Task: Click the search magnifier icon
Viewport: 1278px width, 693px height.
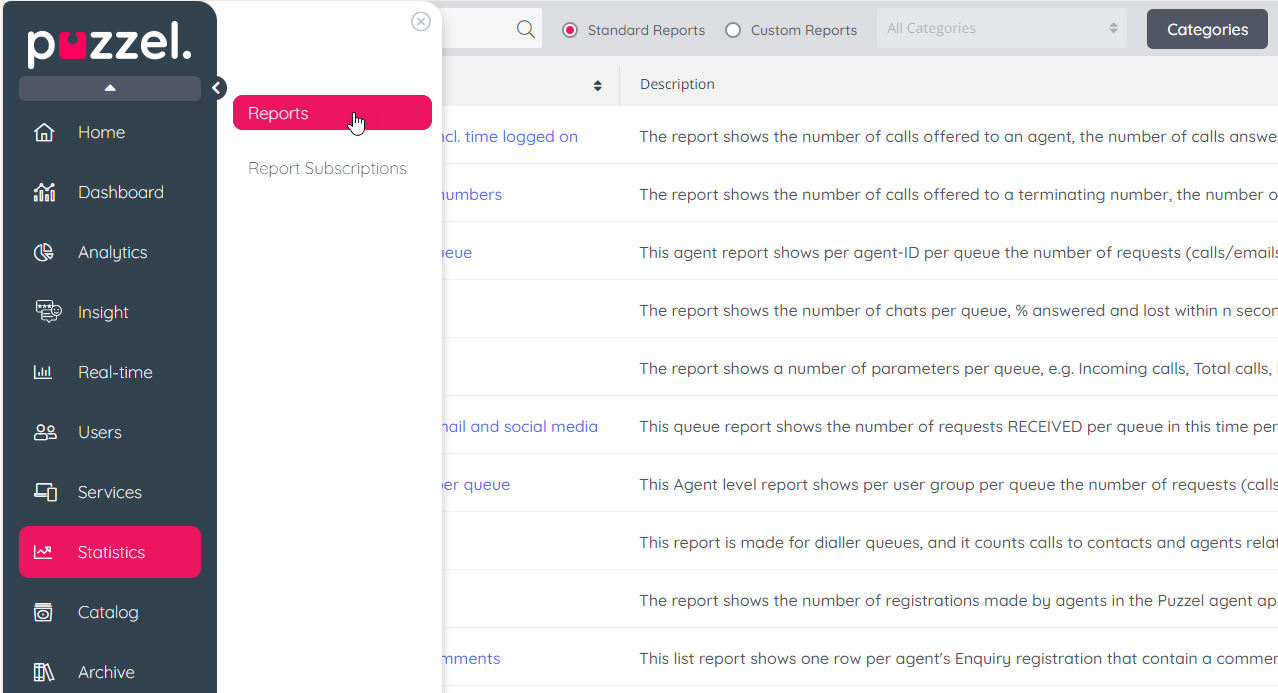Action: (525, 29)
